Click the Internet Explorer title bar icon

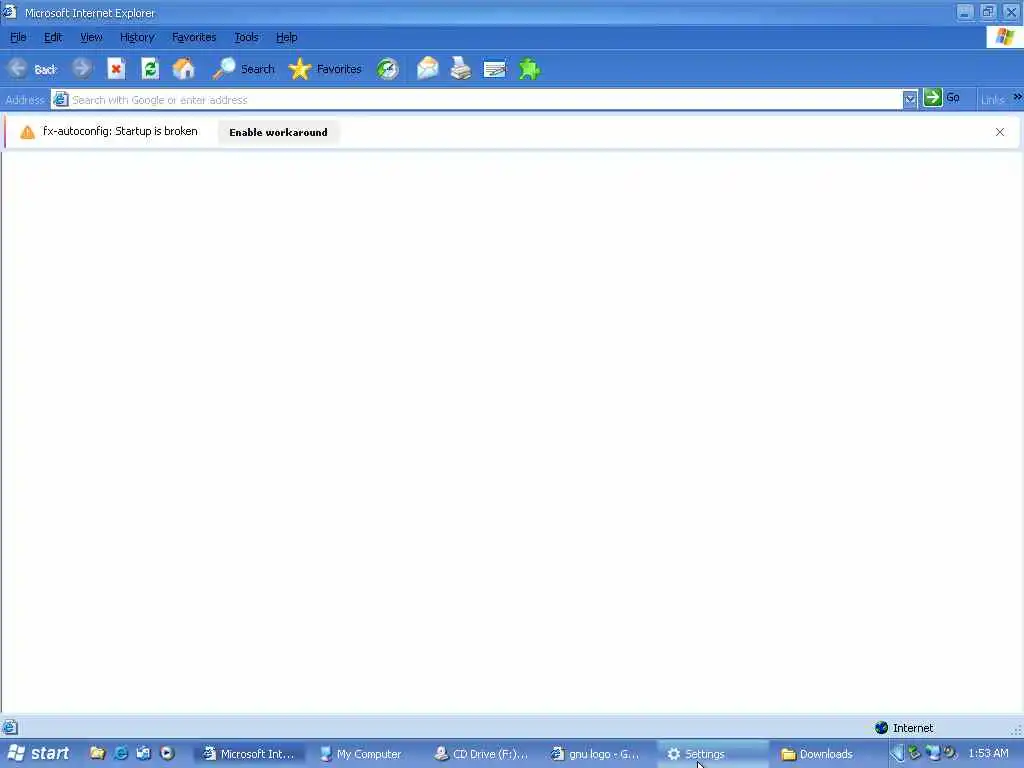tap(10, 12)
